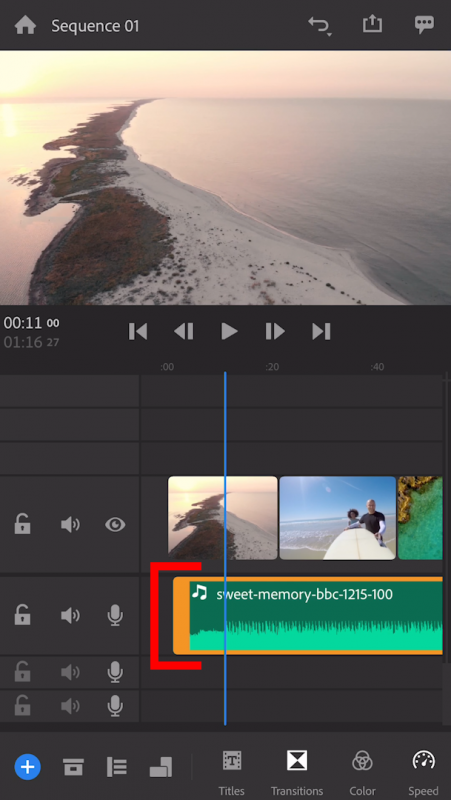The image size is (451, 800).
Task: Open the project panel box icon
Action: click(x=73, y=767)
